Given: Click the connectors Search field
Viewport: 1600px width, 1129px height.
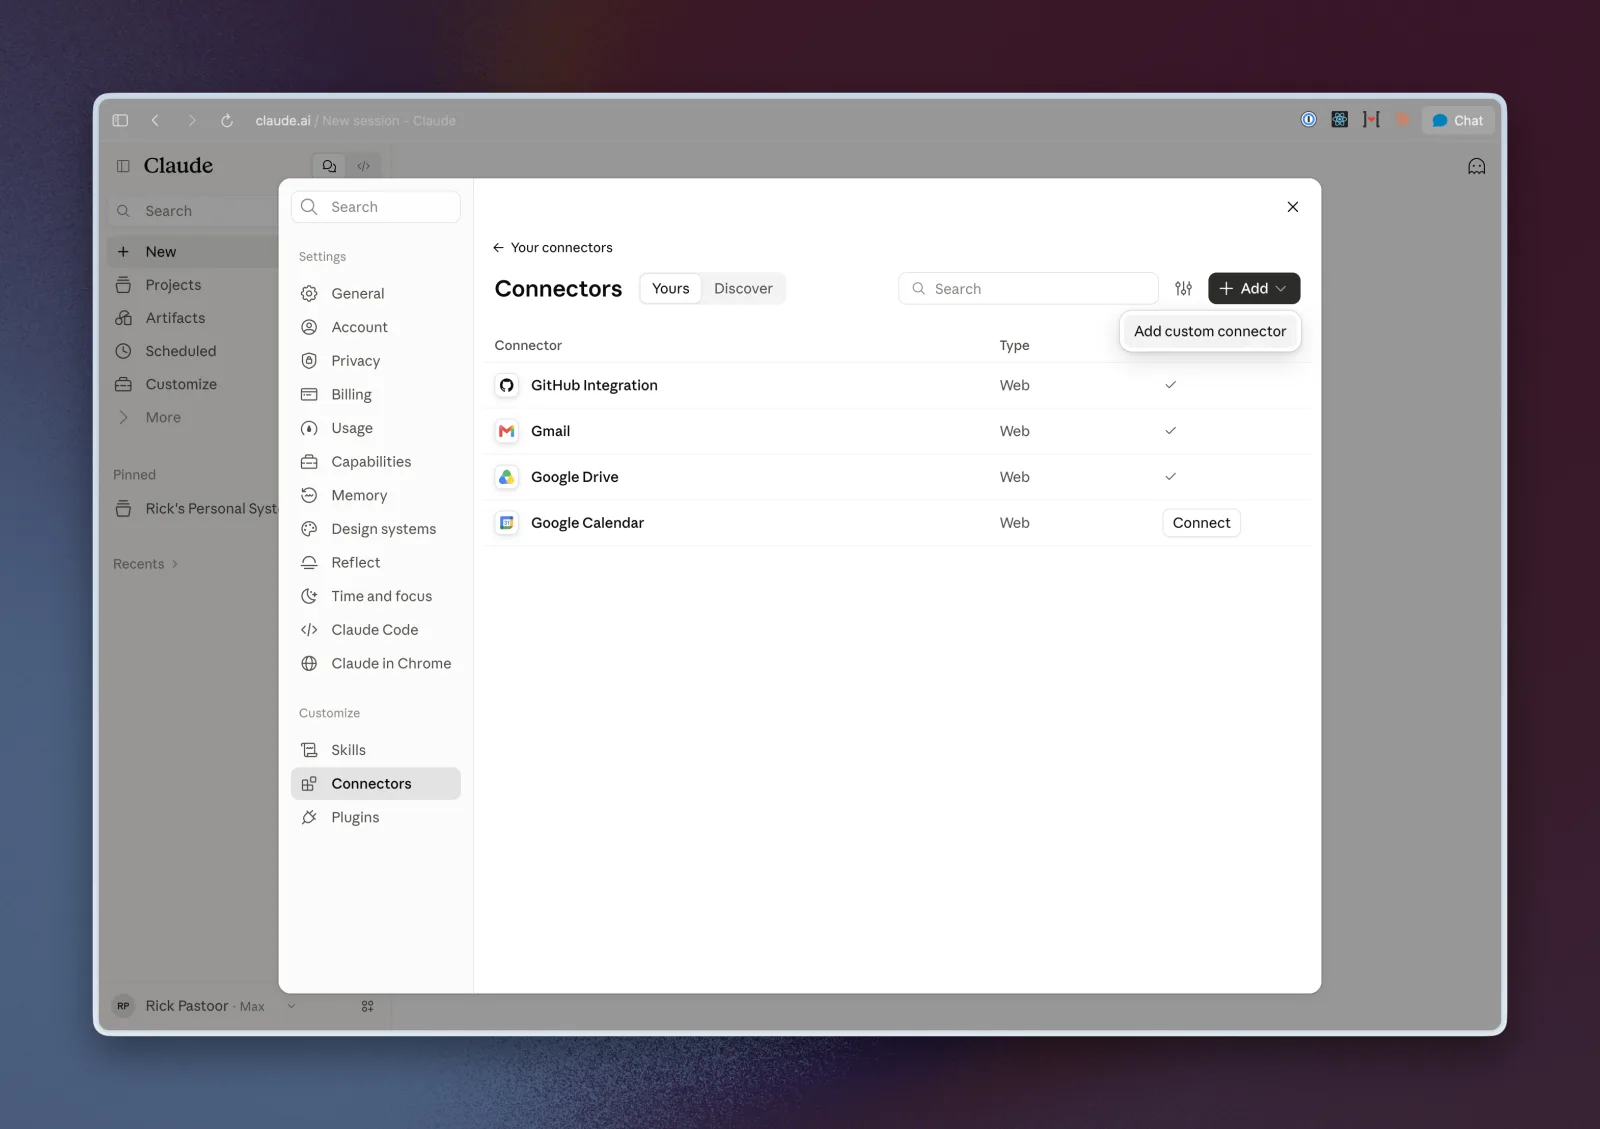Looking at the screenshot, I should point(1028,288).
